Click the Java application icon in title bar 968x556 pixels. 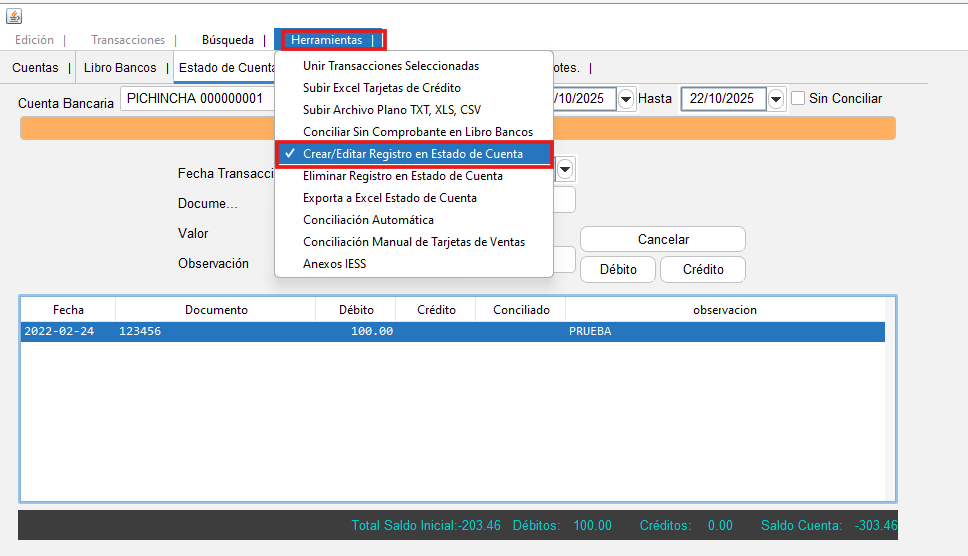coord(14,15)
